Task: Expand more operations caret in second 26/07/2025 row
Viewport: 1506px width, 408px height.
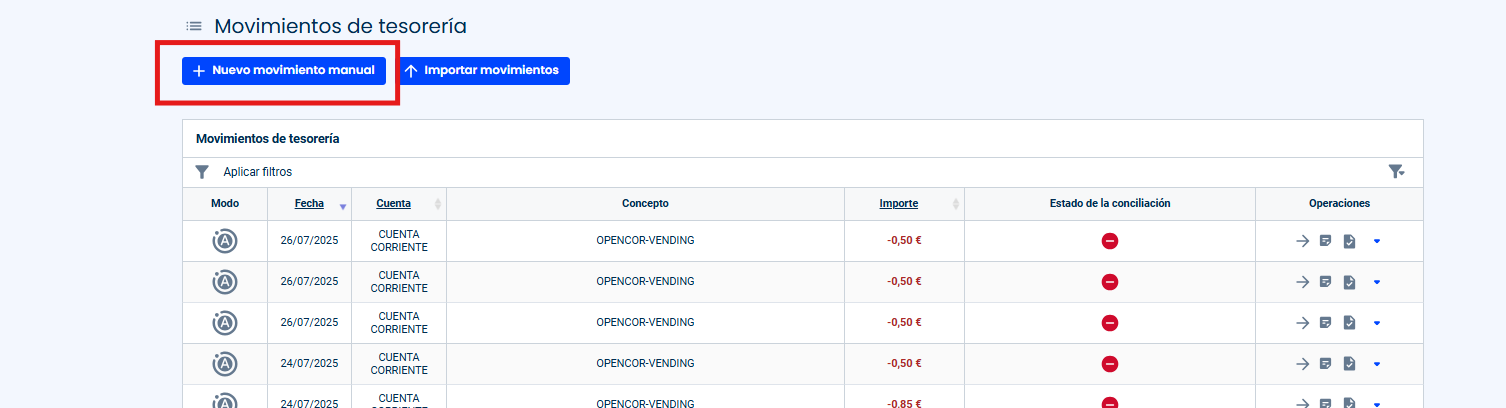Action: point(1377,282)
